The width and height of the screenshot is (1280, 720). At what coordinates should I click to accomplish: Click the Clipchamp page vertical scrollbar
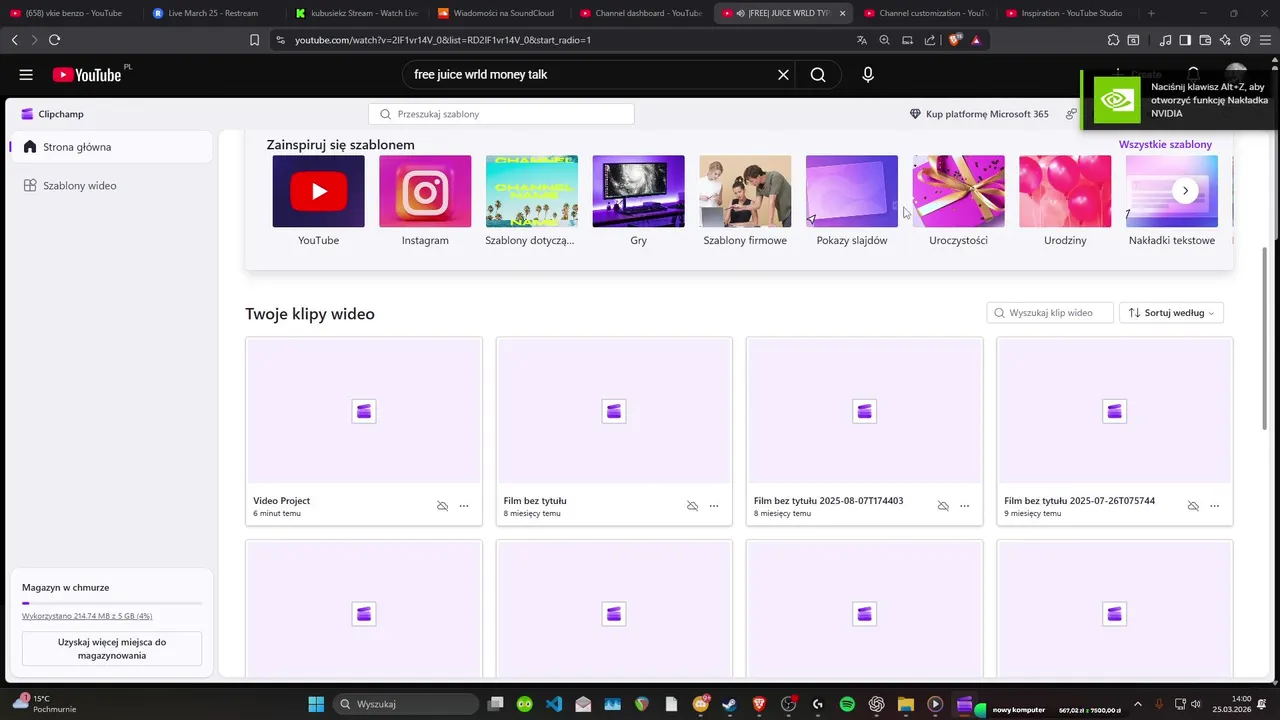point(1266,340)
